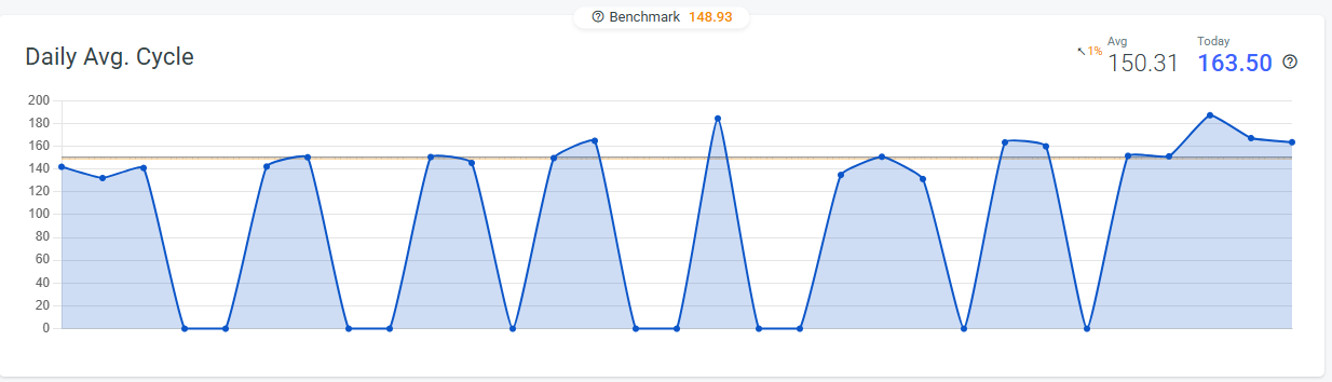Click the highest data point near the chart's right end
Image resolution: width=1332 pixels, height=382 pixels.
[1210, 115]
